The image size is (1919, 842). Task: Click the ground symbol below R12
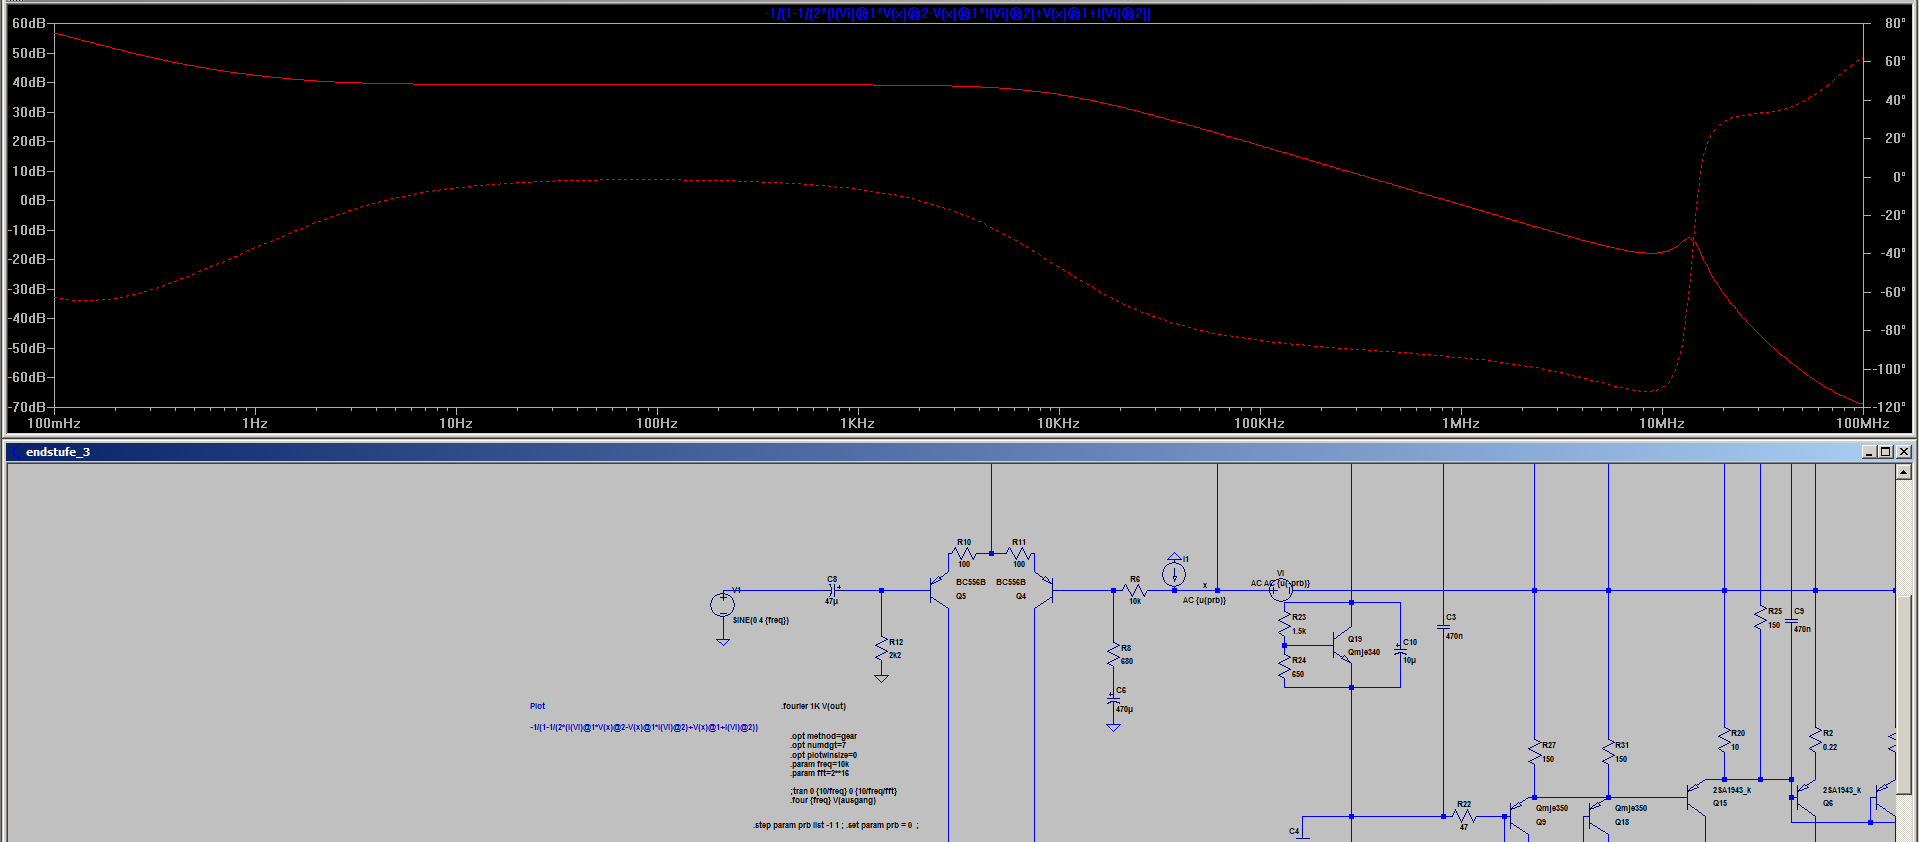pyautogui.click(x=881, y=678)
